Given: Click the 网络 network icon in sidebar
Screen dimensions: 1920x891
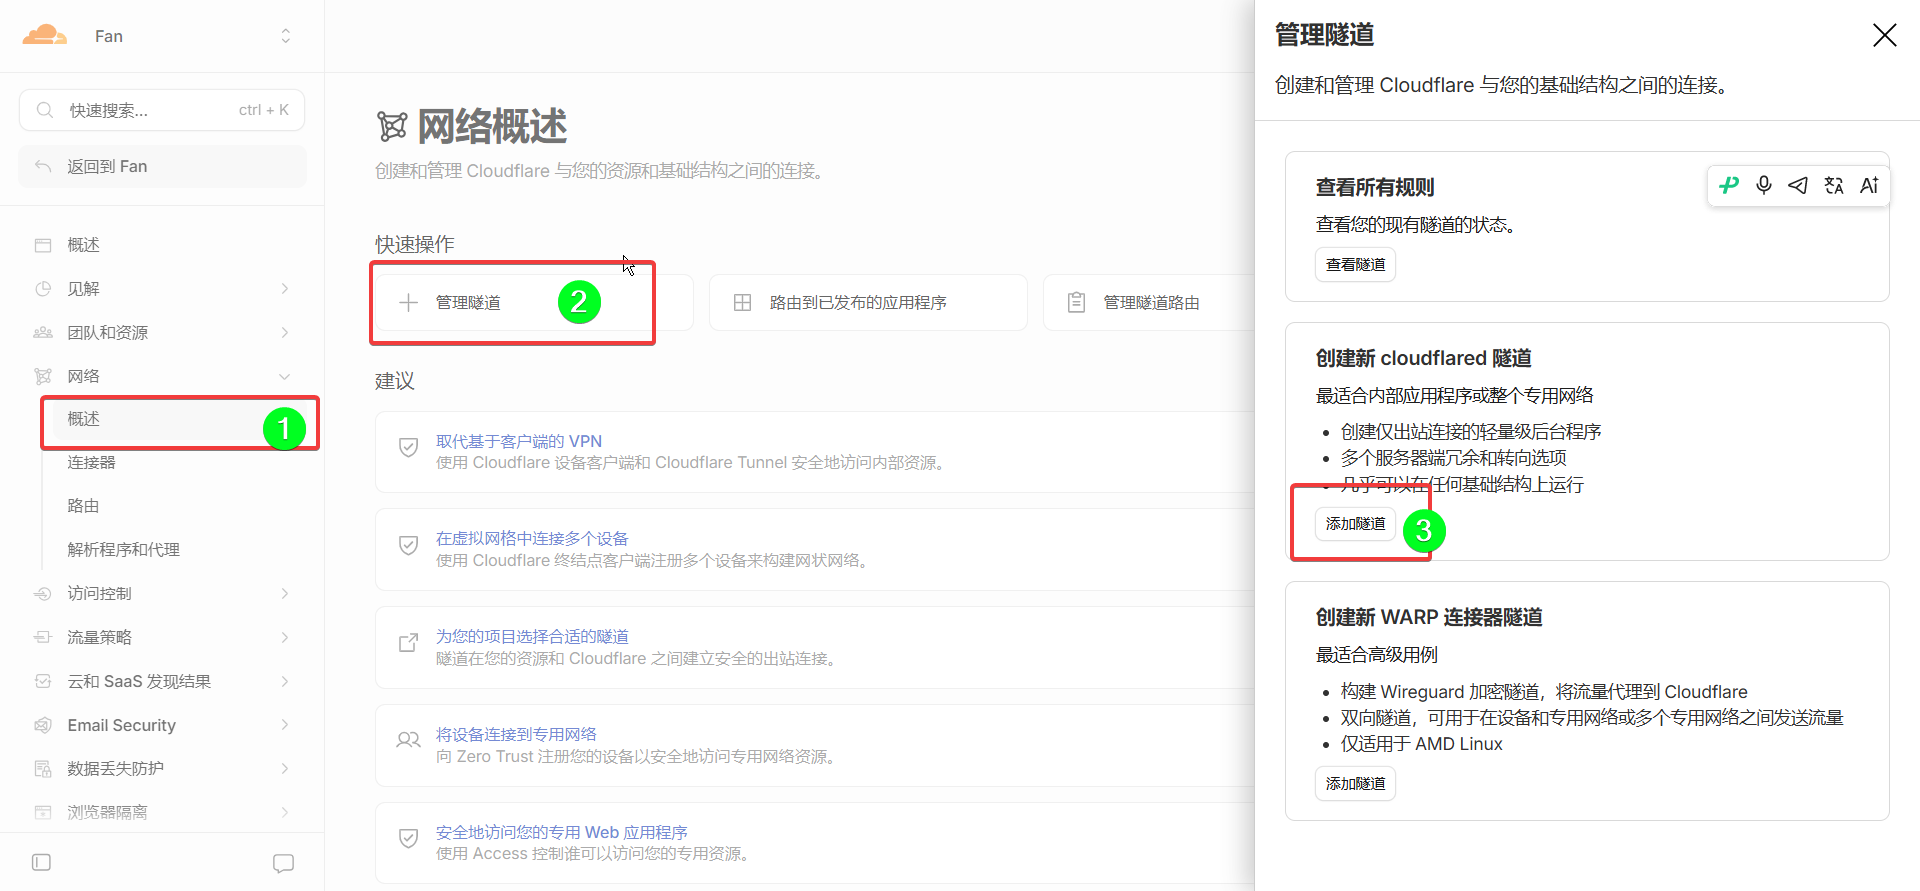Looking at the screenshot, I should 43,376.
